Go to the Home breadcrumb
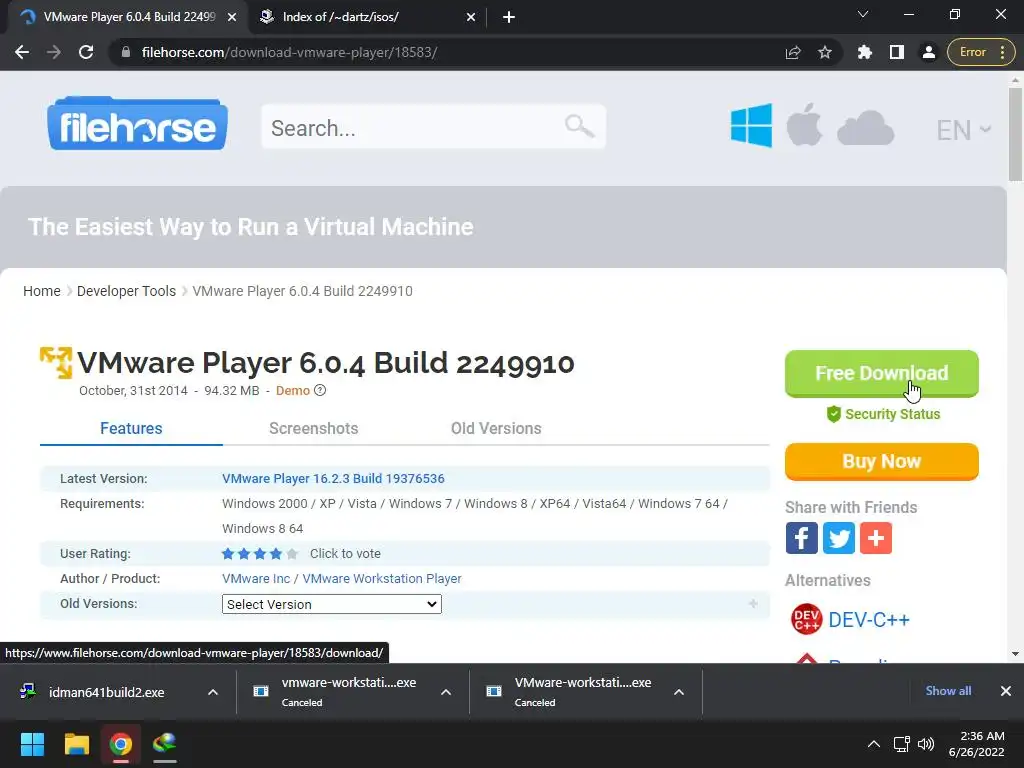Viewport: 1024px width, 768px height. [x=42, y=291]
